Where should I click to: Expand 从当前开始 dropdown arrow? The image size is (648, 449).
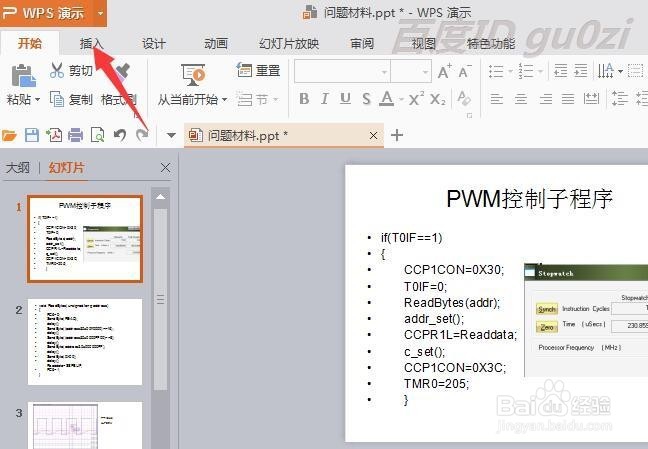[x=224, y=100]
